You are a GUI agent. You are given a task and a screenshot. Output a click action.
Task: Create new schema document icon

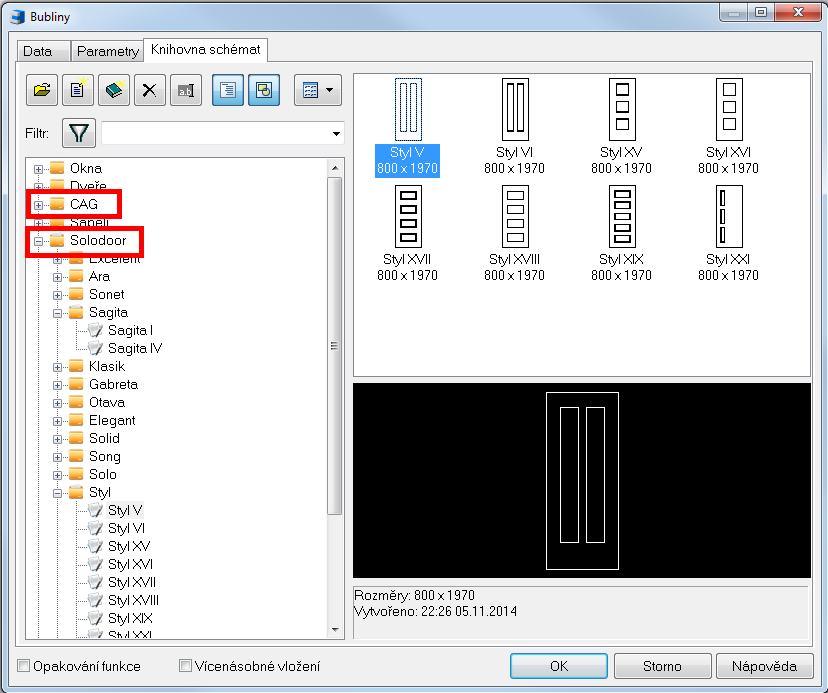point(78,90)
